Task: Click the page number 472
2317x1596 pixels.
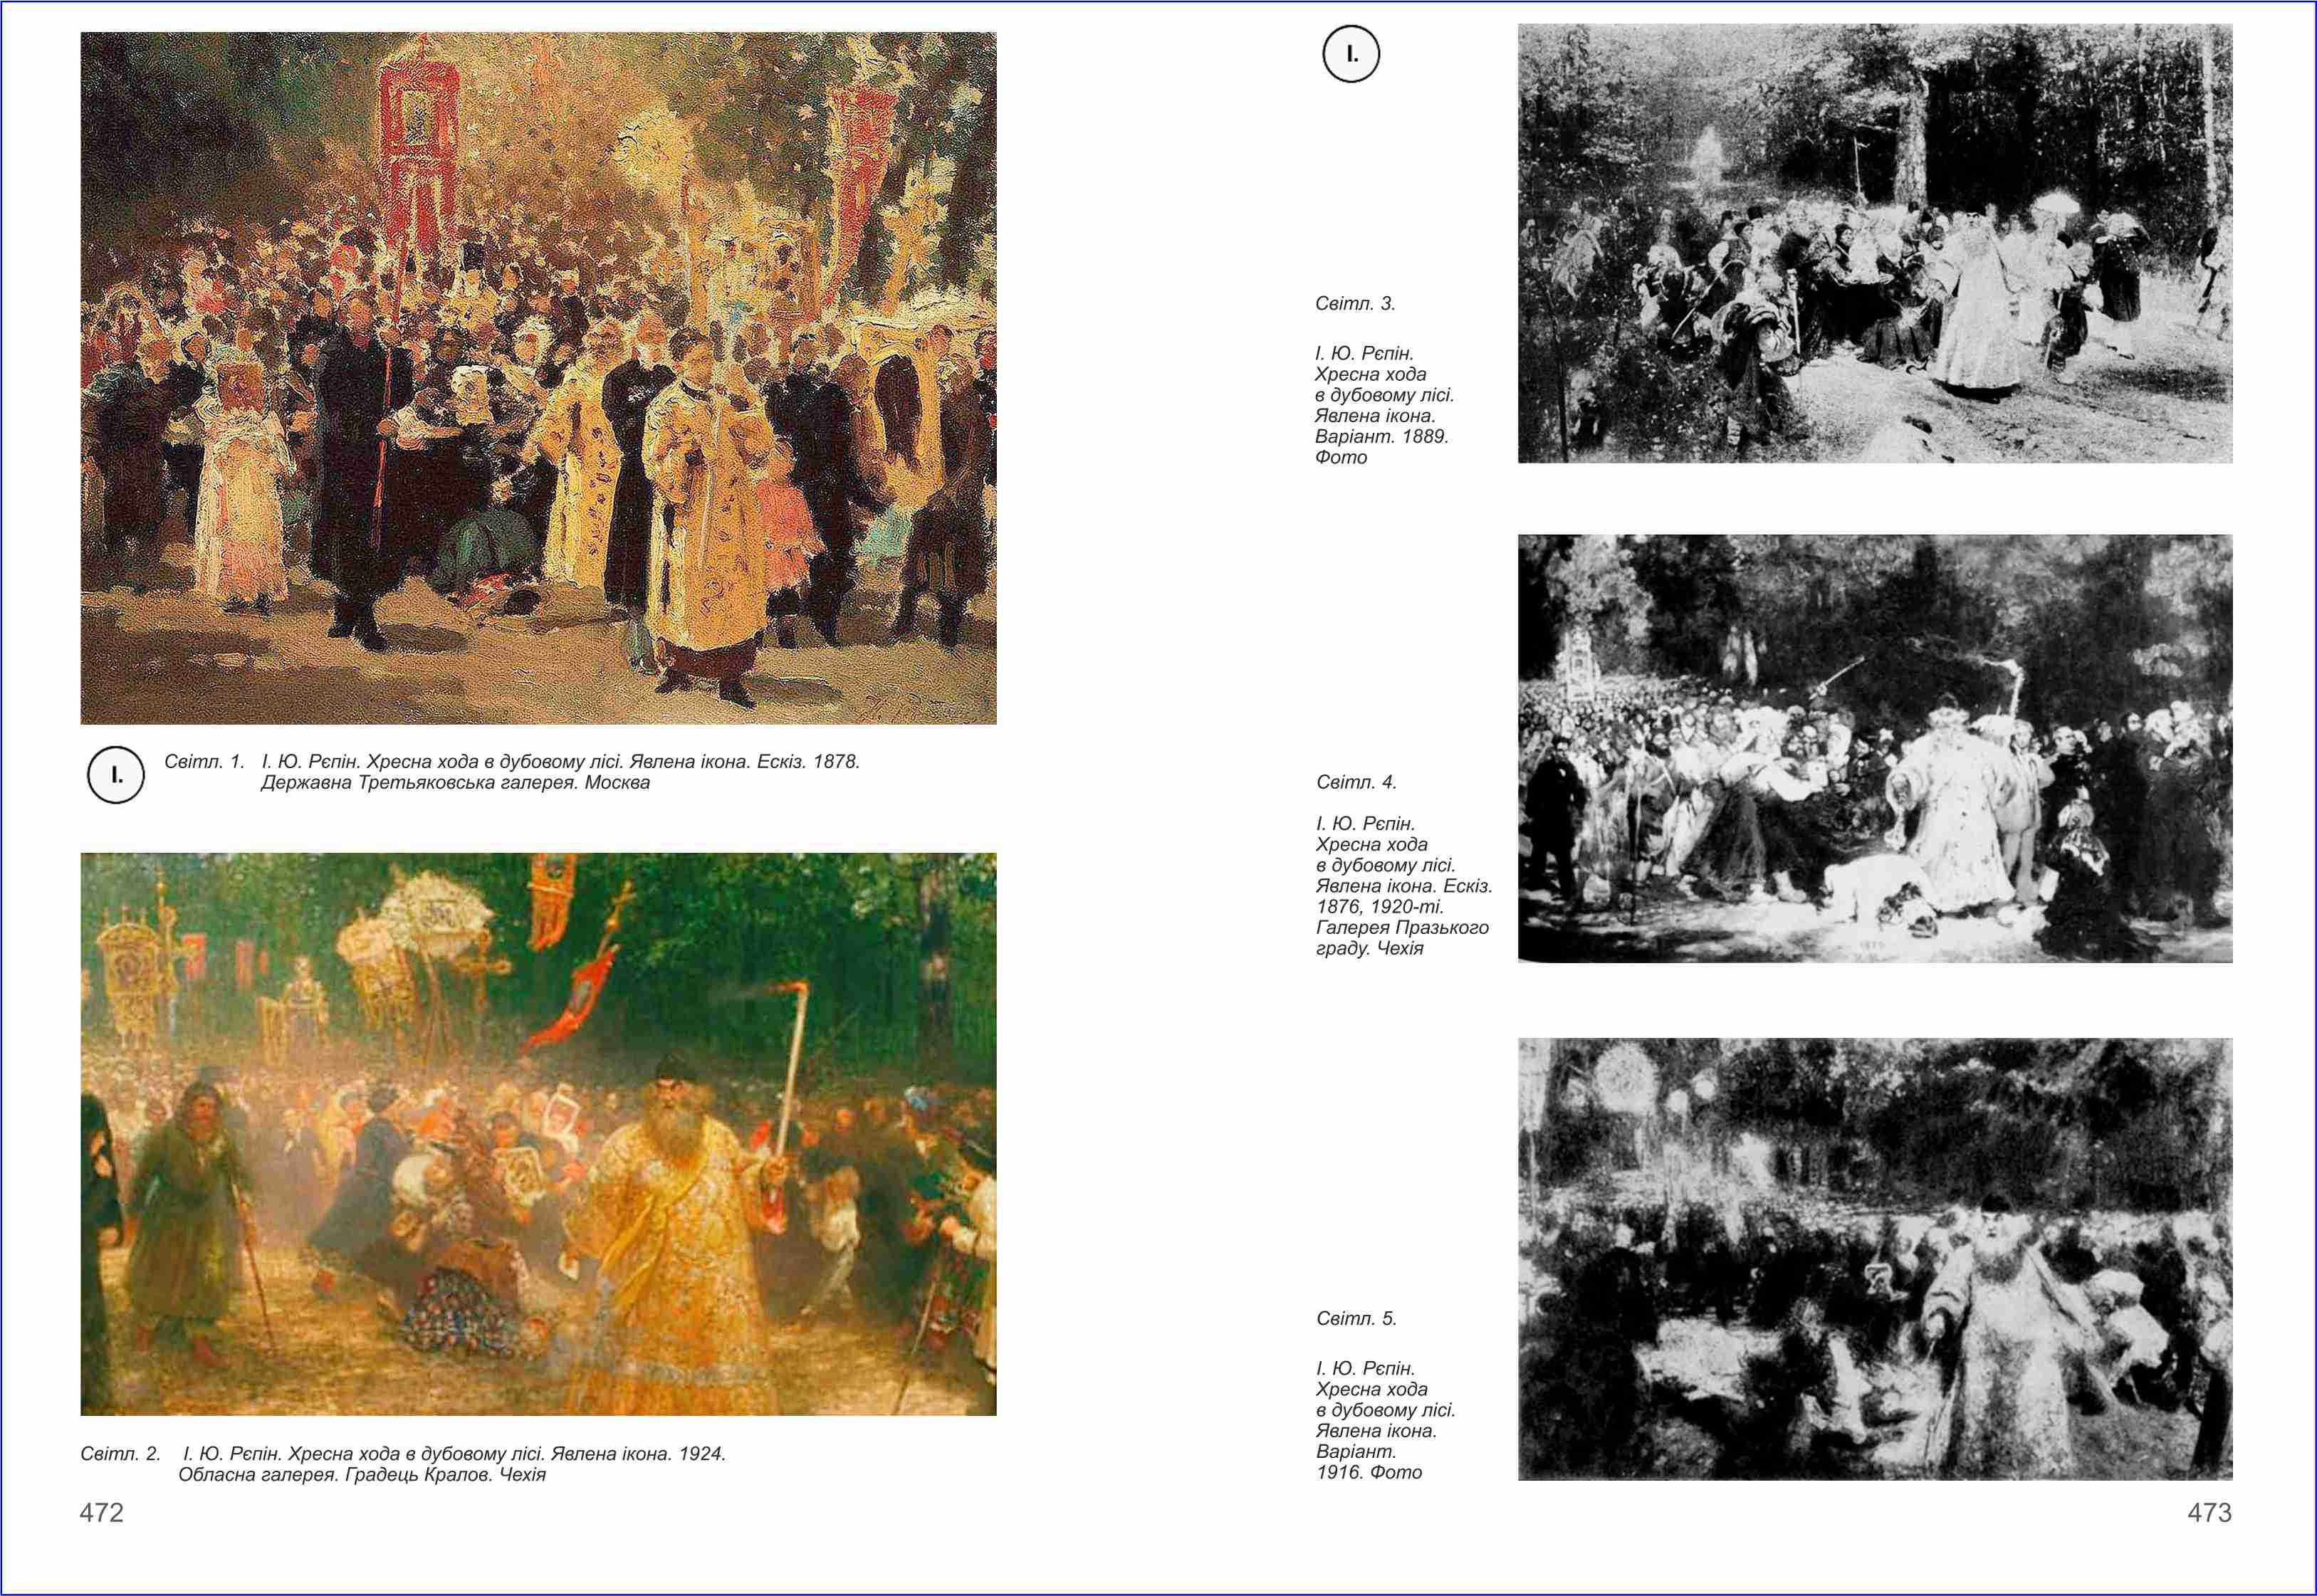Action: (x=101, y=1513)
